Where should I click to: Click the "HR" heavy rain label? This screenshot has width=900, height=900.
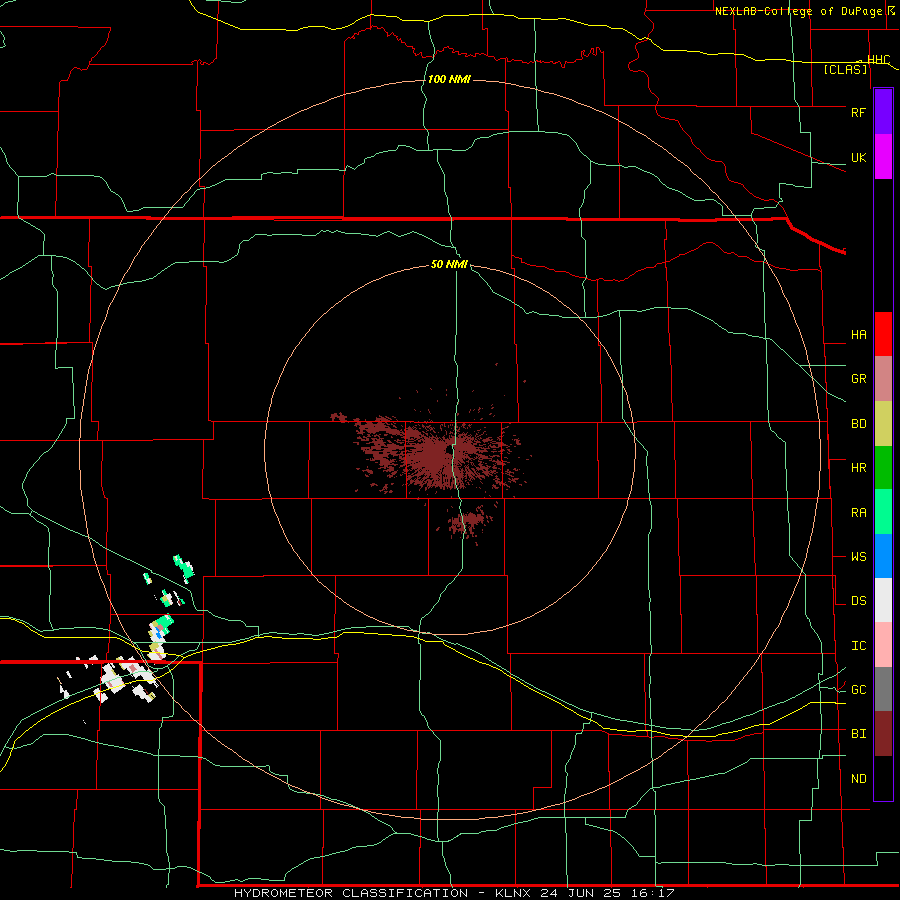(859, 467)
